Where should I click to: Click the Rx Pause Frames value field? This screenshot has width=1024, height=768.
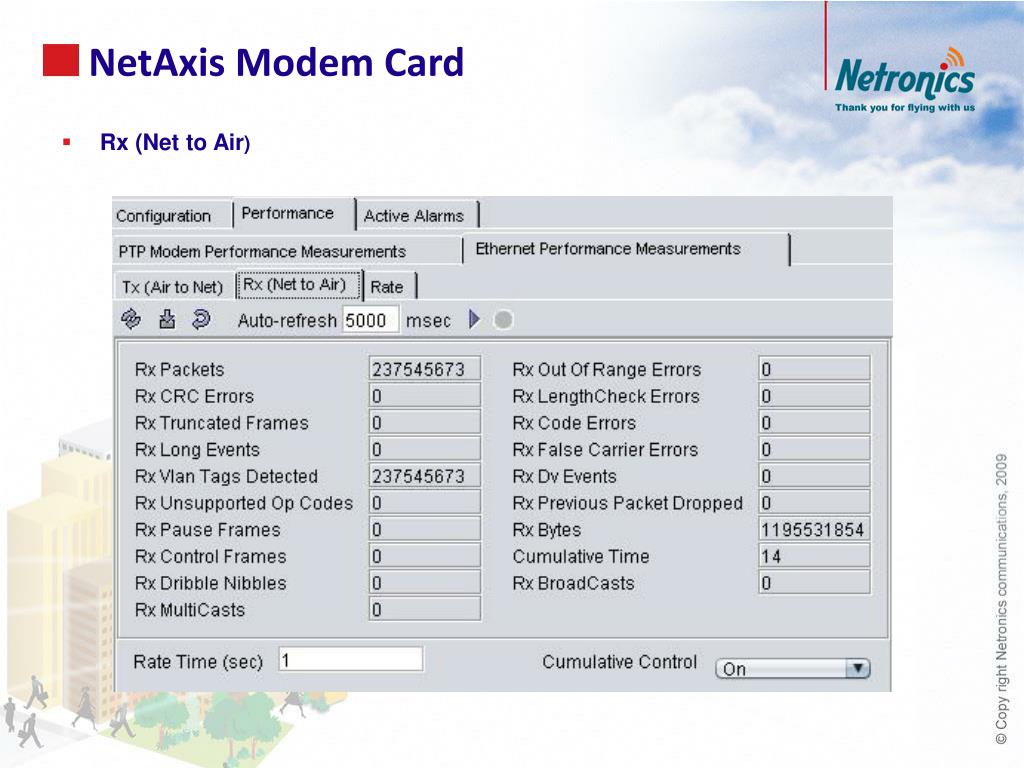[x=424, y=530]
